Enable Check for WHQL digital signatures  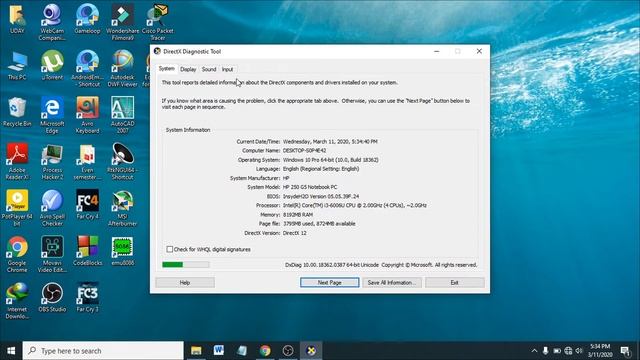coord(169,249)
